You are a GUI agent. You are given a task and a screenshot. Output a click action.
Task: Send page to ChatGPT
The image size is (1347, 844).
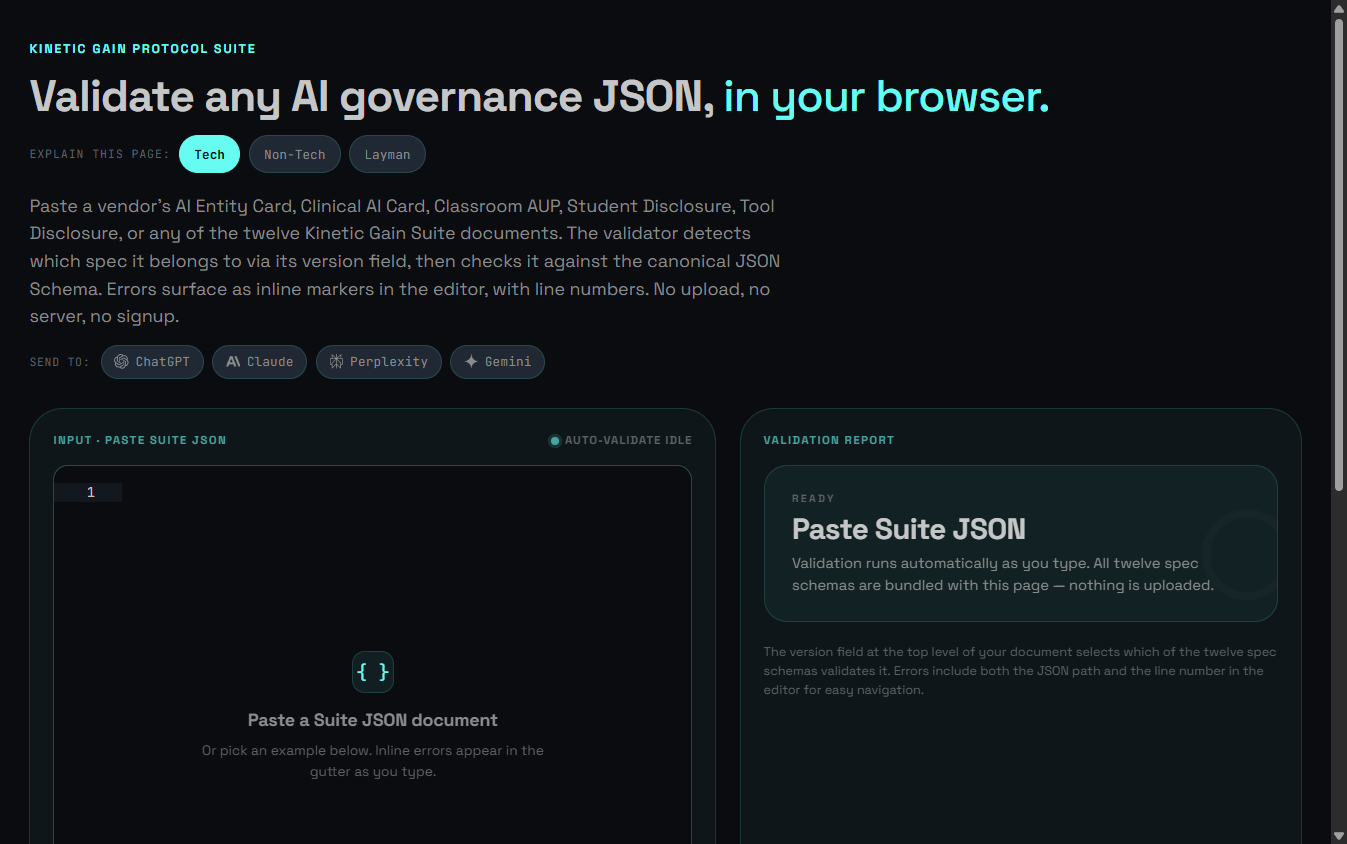tap(152, 362)
